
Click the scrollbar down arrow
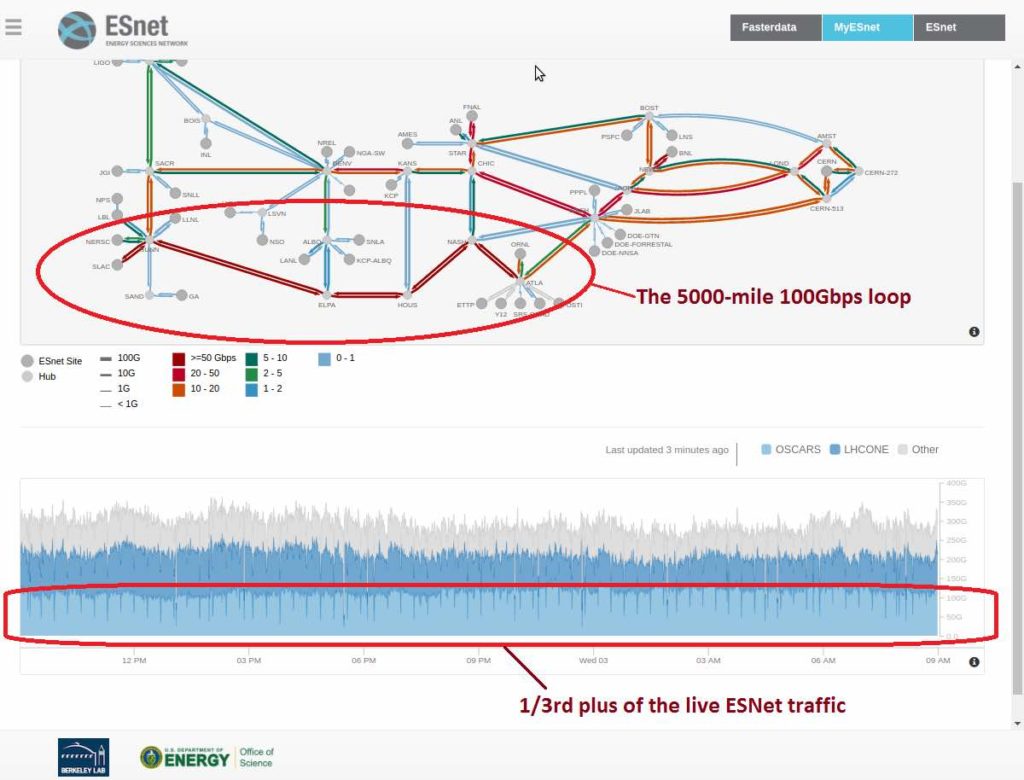coord(1017,723)
